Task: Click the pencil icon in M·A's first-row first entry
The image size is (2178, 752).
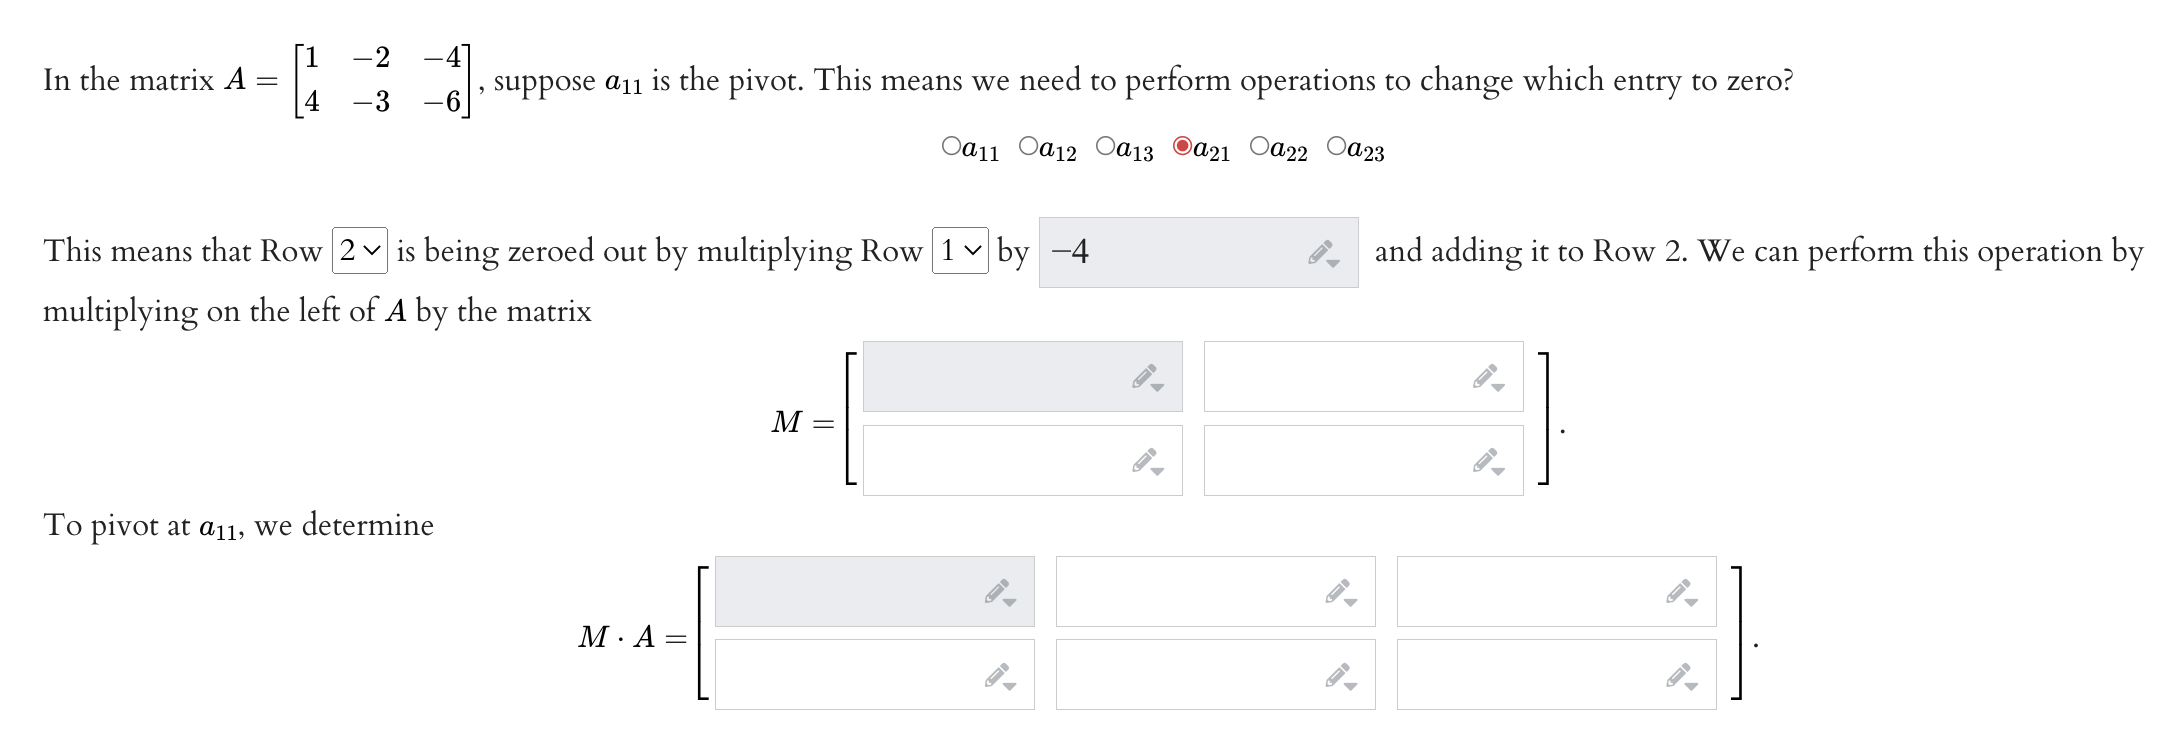Action: [x=999, y=592]
